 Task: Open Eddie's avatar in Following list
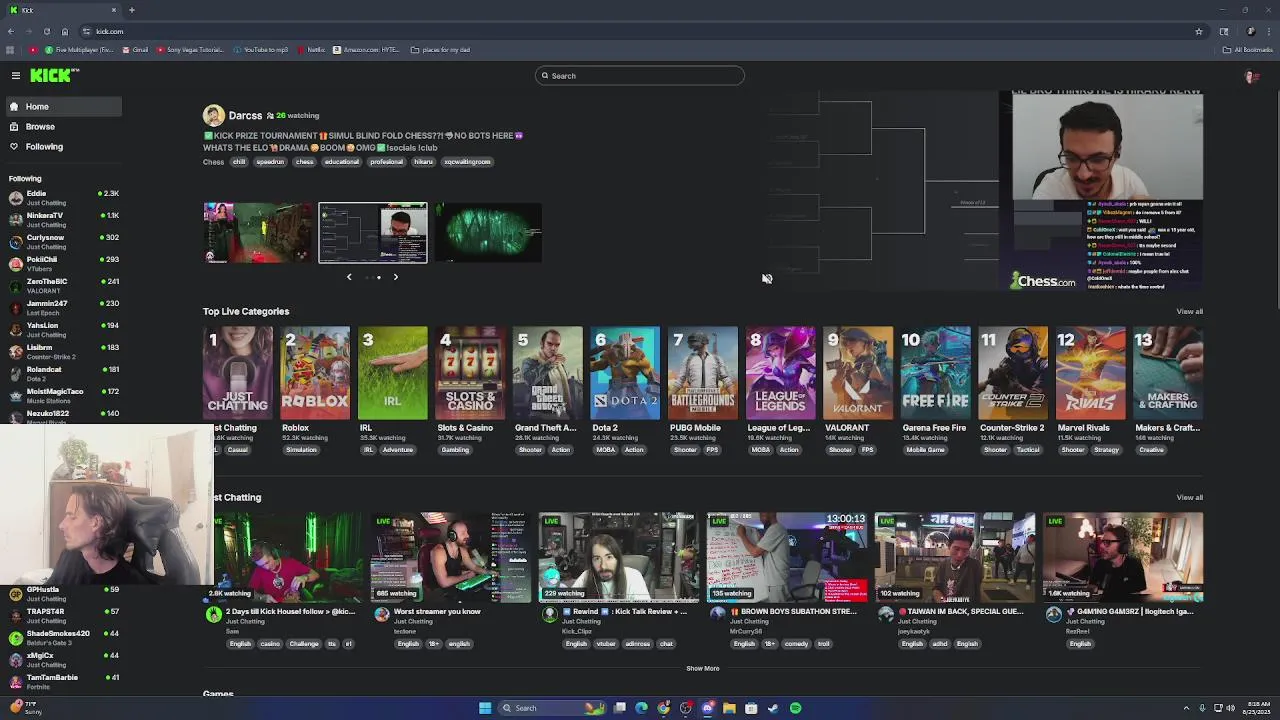(x=15, y=197)
